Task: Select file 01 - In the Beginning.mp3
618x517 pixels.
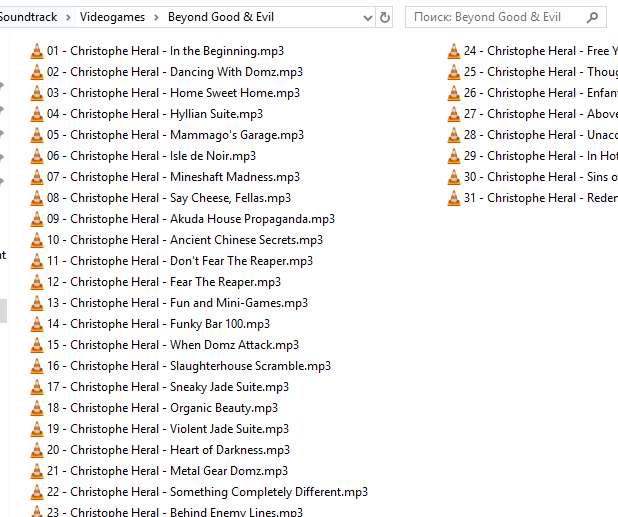Action: pyautogui.click(x=157, y=51)
